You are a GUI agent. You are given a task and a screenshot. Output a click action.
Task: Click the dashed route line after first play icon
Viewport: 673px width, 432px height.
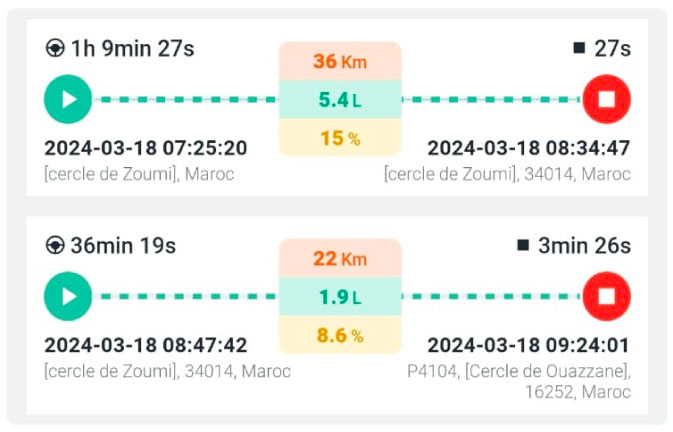click(x=186, y=100)
